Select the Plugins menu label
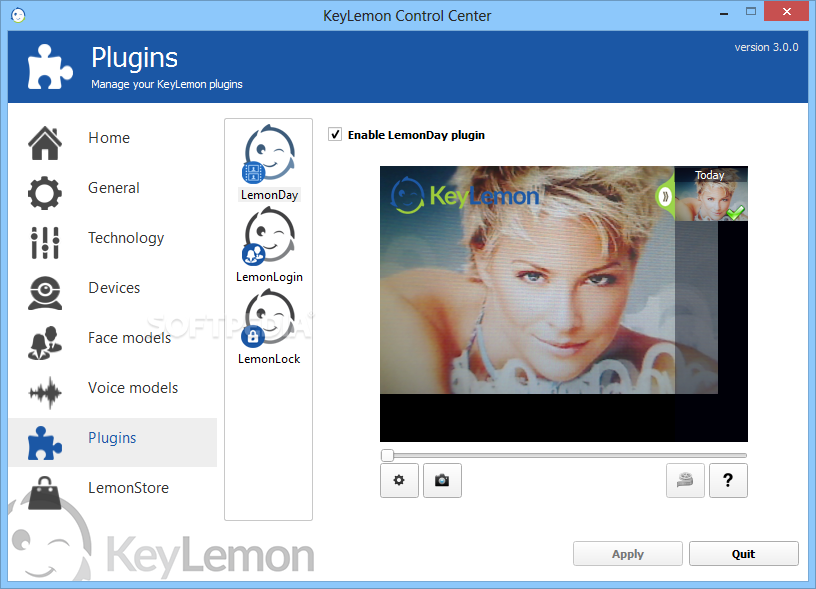 click(x=112, y=438)
